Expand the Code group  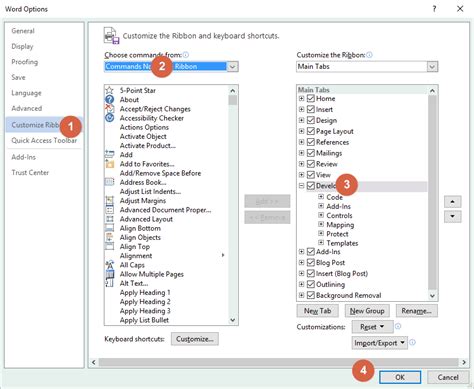click(321, 197)
